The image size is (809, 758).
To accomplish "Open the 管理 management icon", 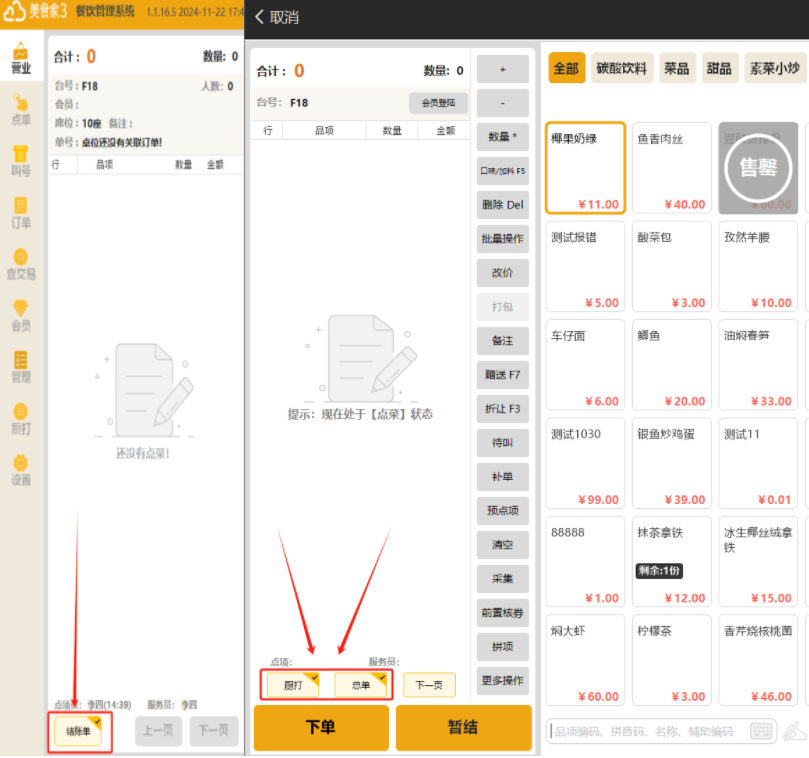I will [21, 367].
